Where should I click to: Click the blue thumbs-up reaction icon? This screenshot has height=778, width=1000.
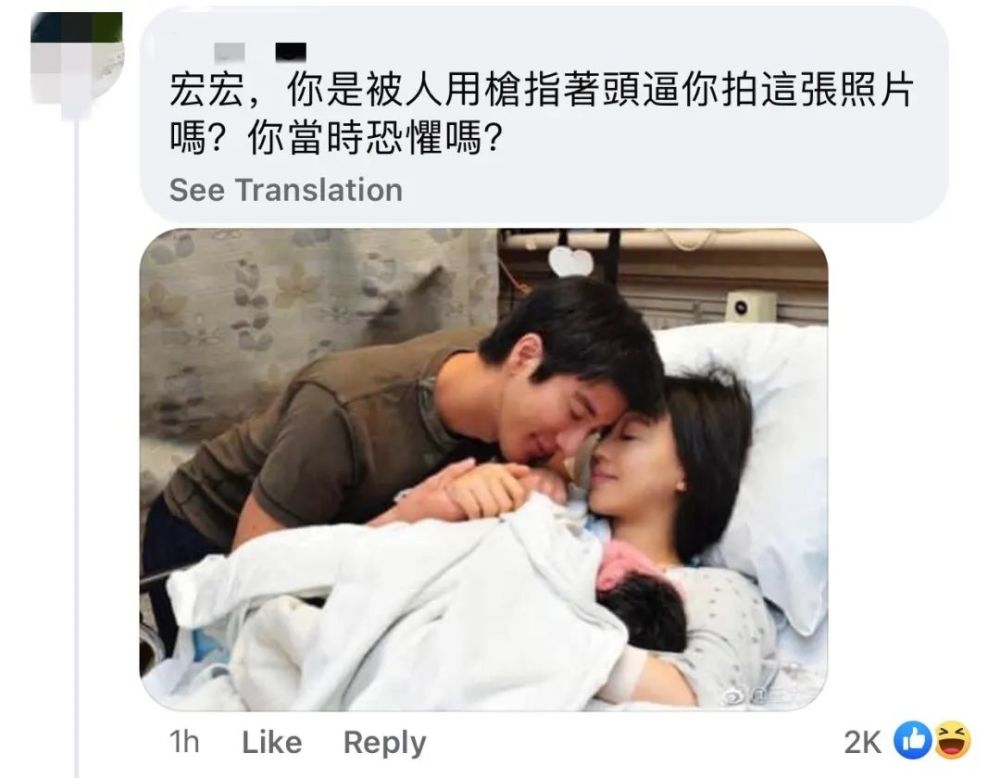click(x=913, y=740)
